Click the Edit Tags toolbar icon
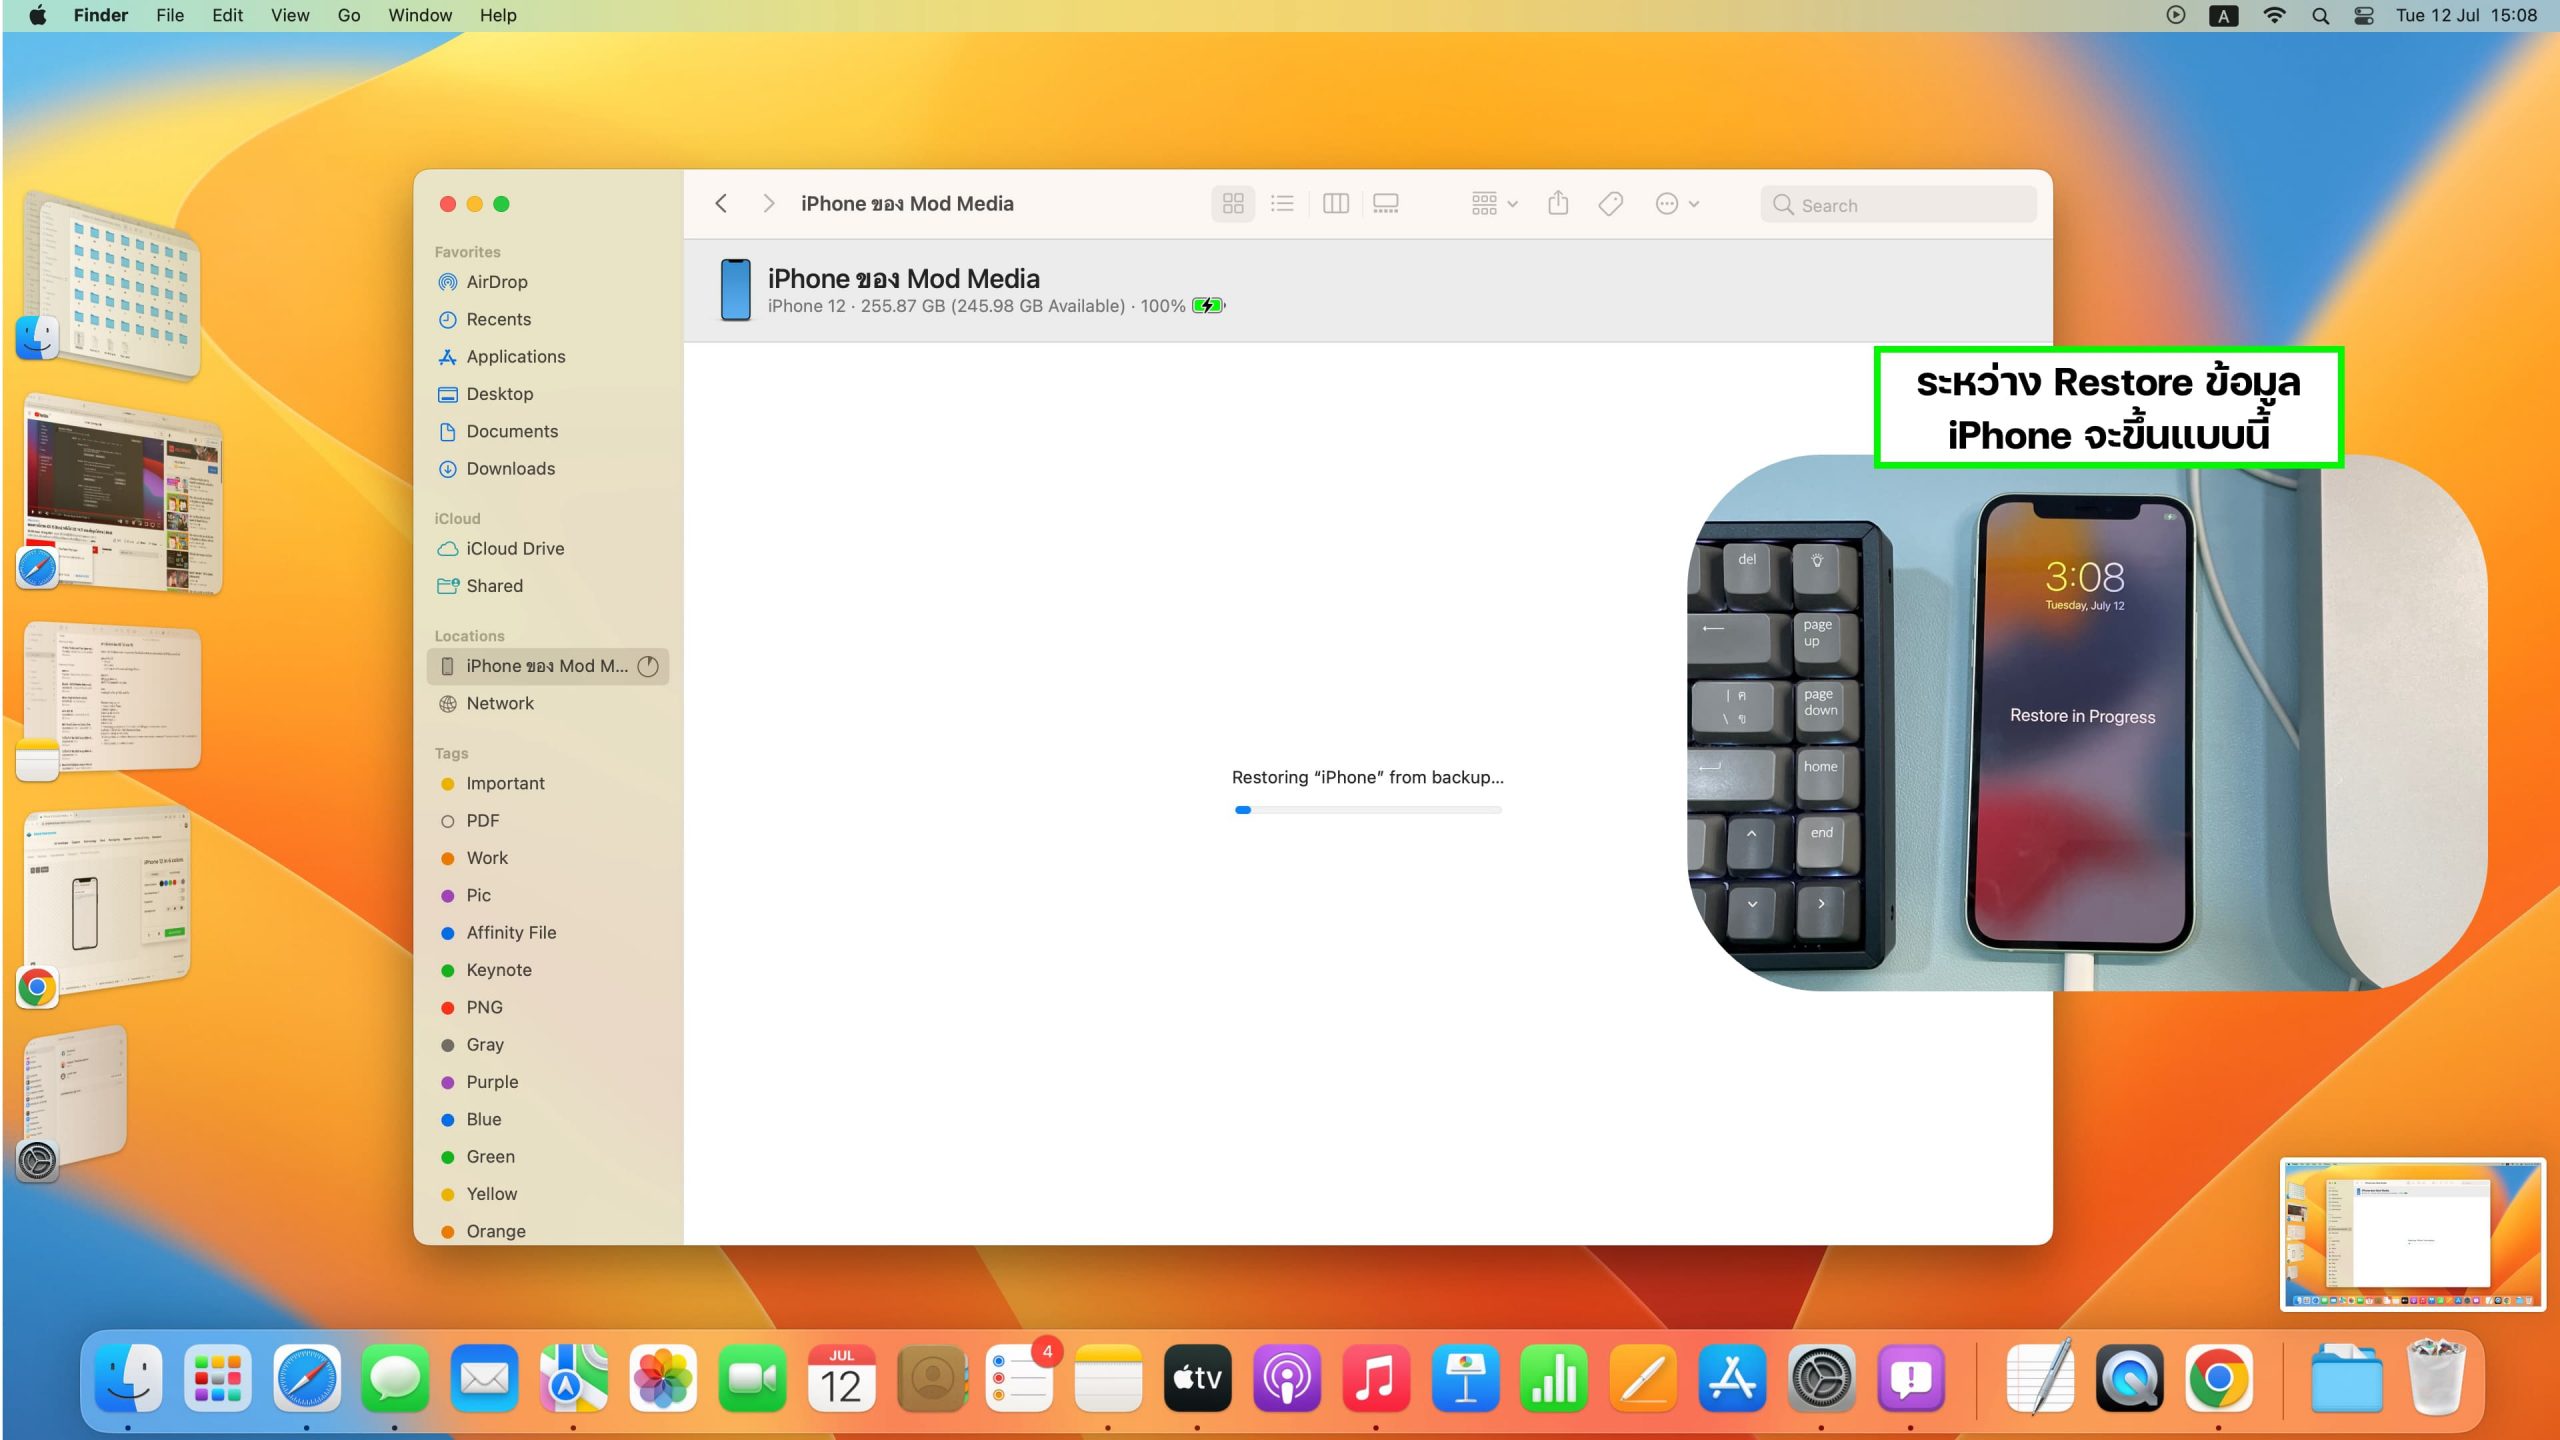Viewport: 2560px width, 1440px height. pyautogui.click(x=1610, y=204)
